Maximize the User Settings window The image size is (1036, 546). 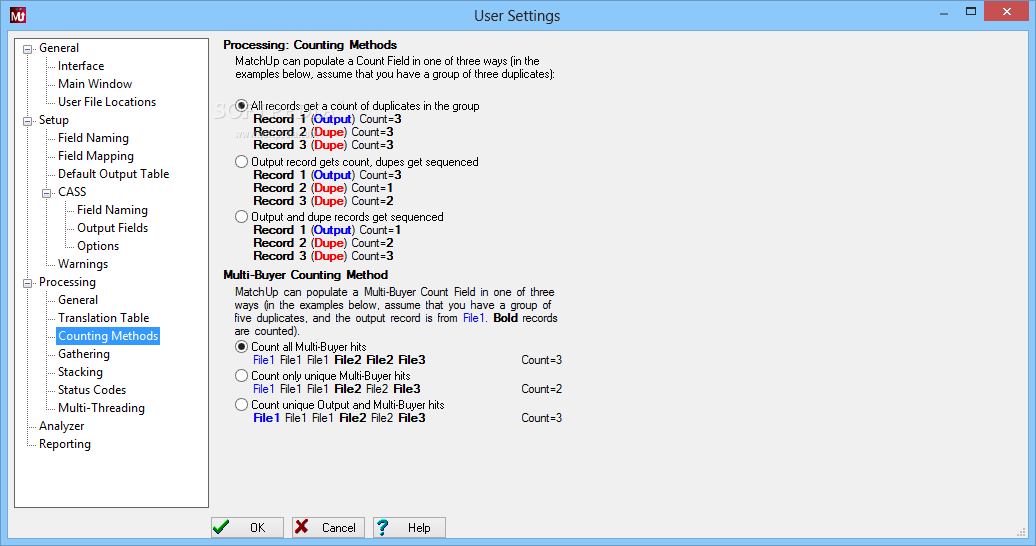[x=971, y=11]
